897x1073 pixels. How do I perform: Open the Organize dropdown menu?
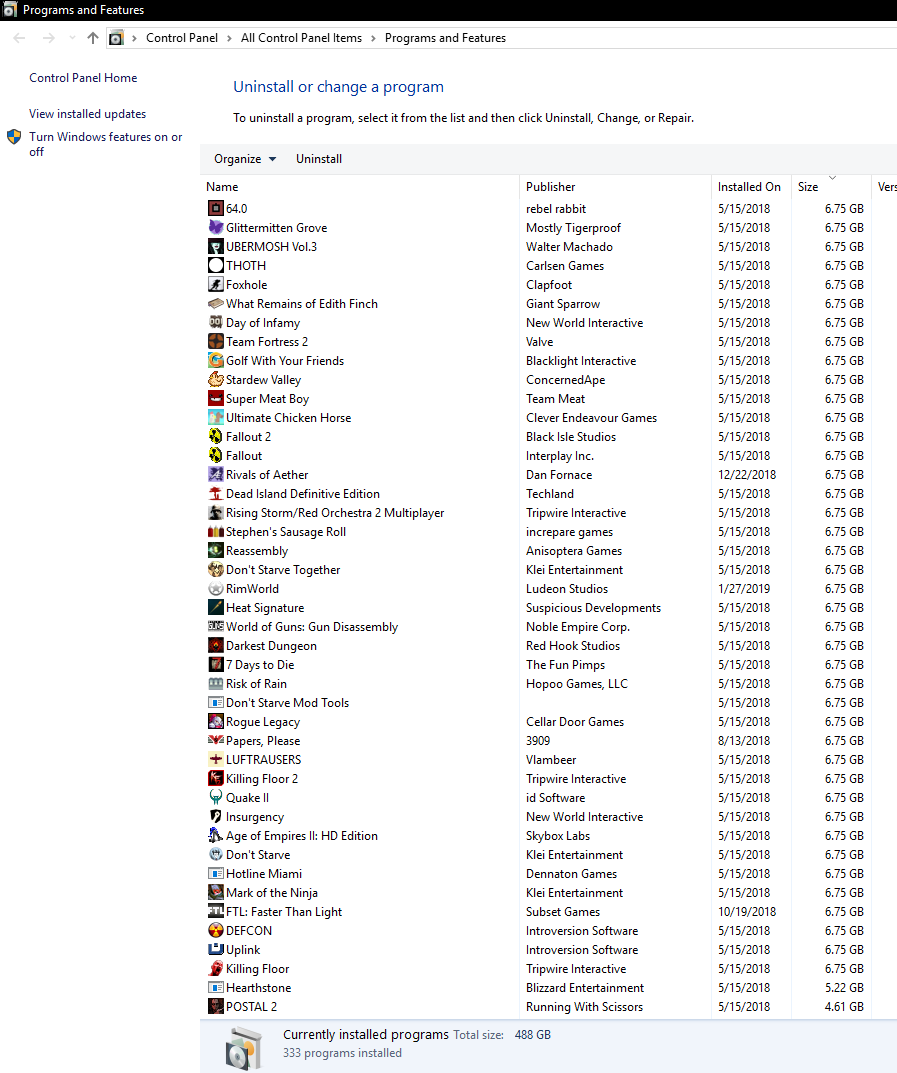click(x=245, y=159)
